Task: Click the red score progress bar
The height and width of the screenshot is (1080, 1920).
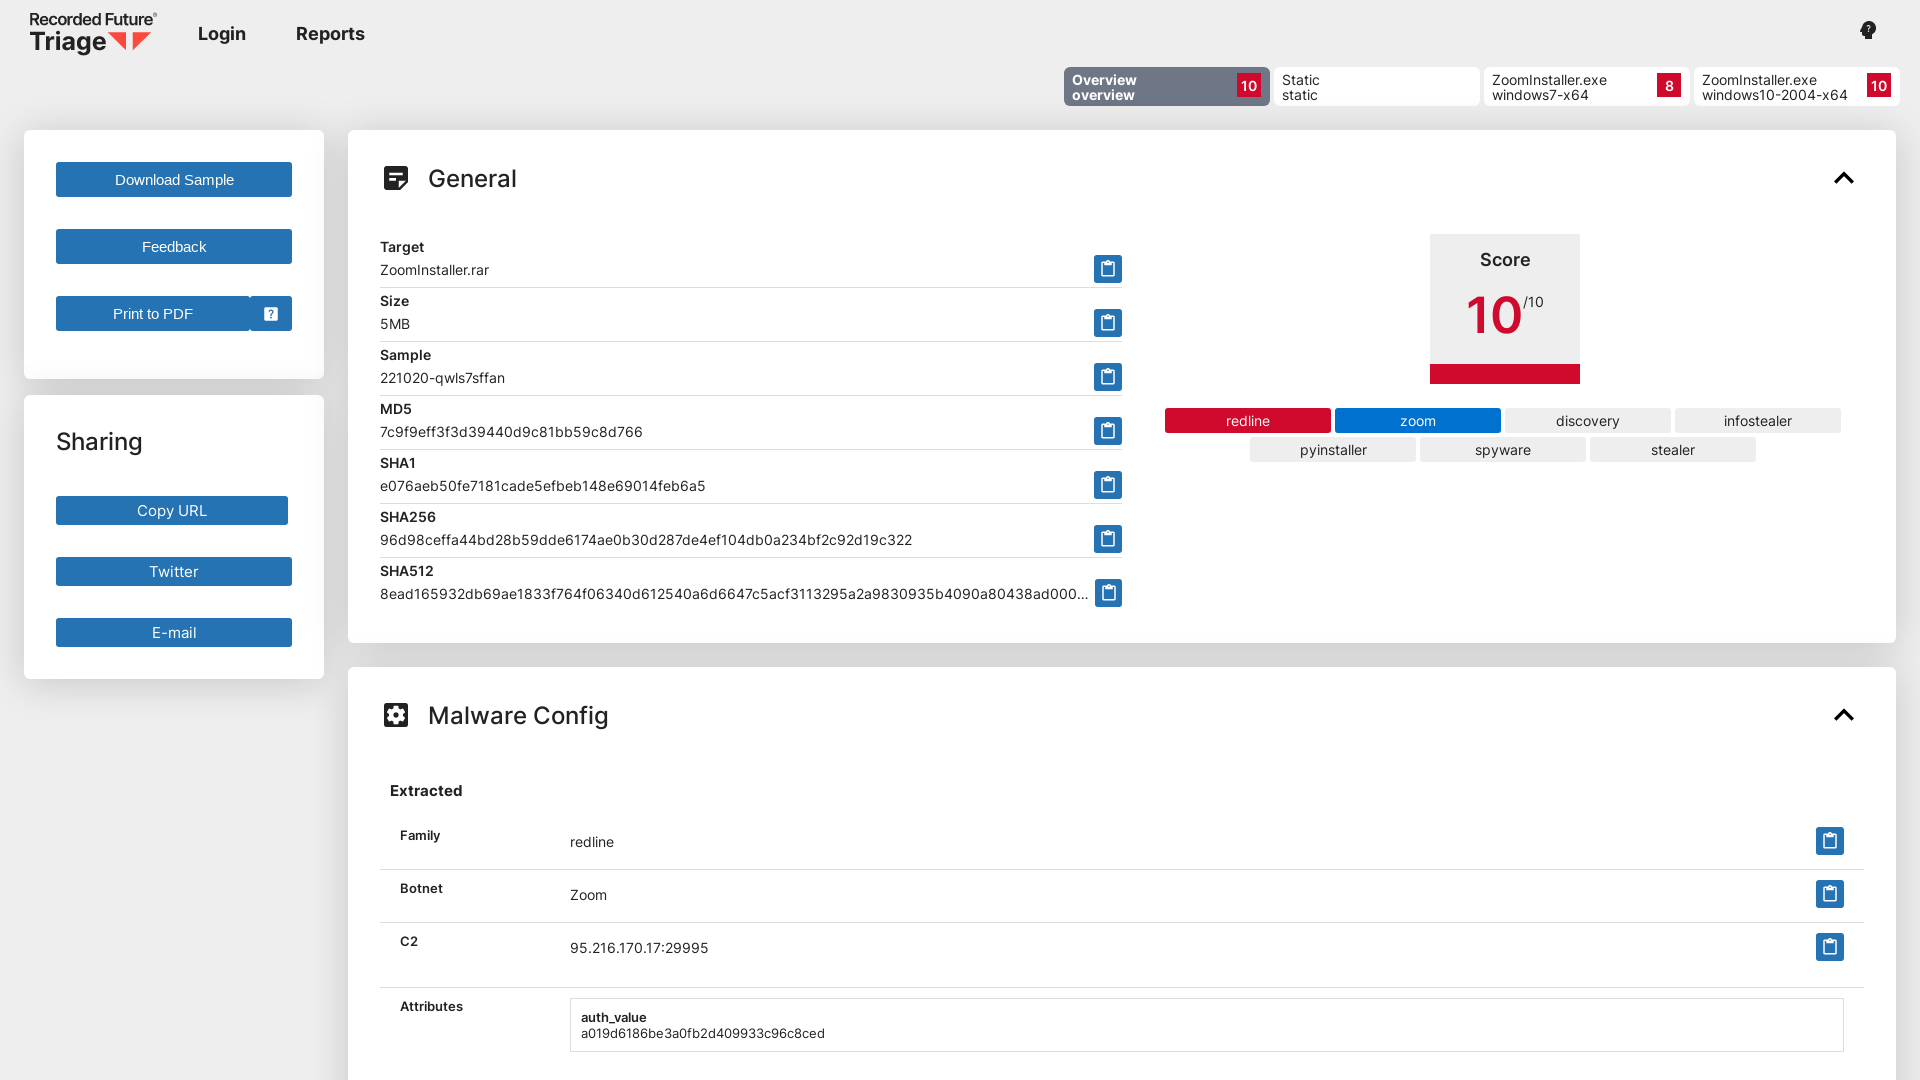Action: (x=1504, y=375)
